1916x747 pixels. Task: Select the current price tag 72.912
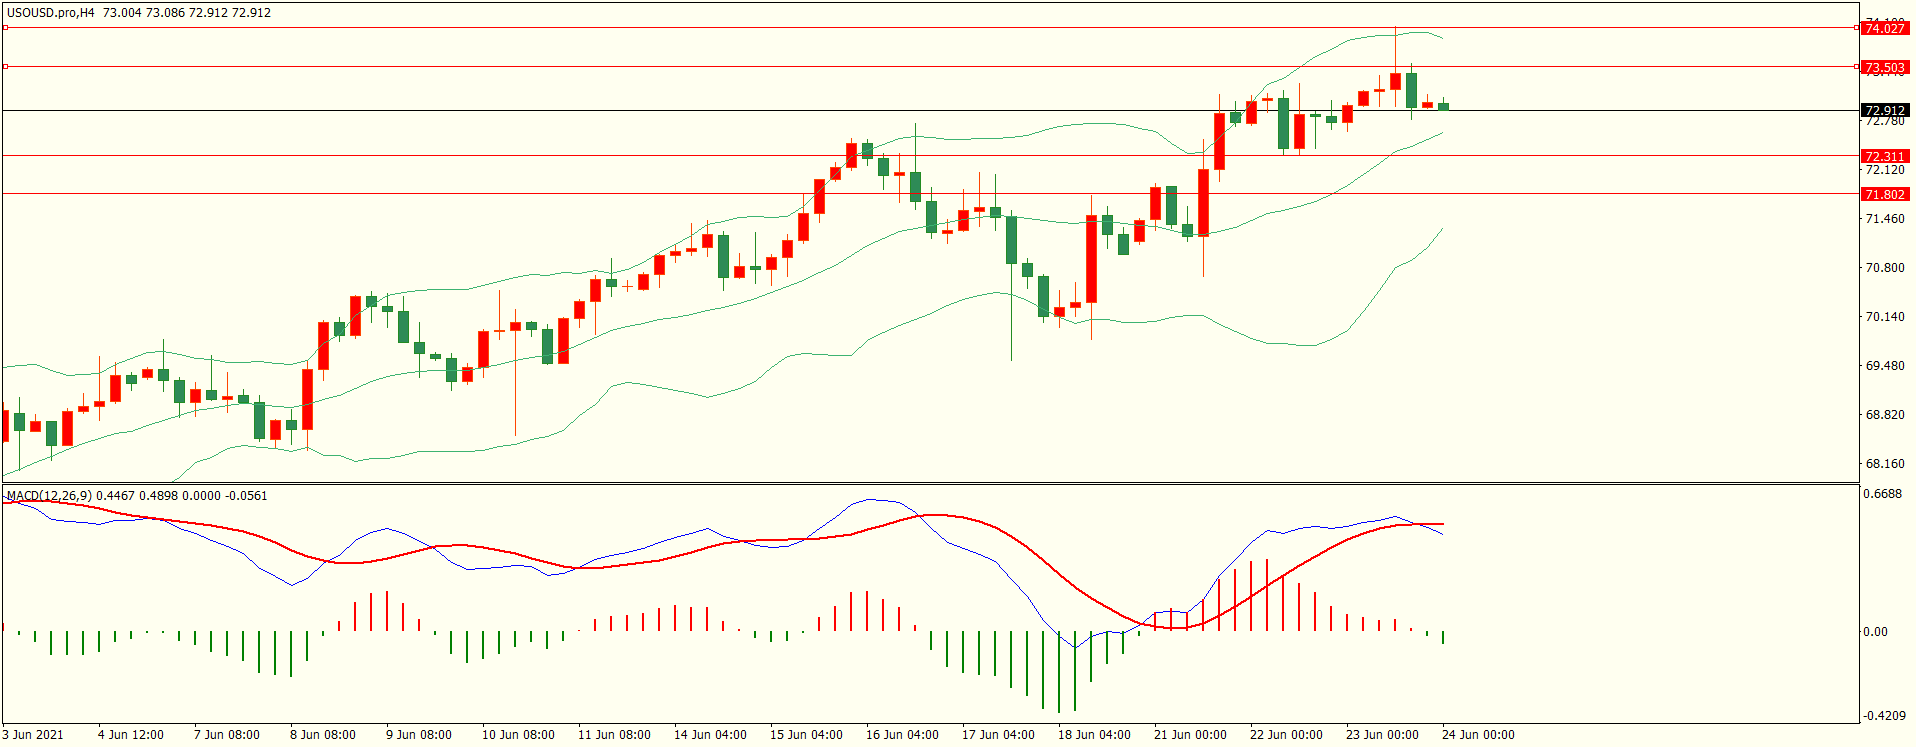click(1884, 111)
